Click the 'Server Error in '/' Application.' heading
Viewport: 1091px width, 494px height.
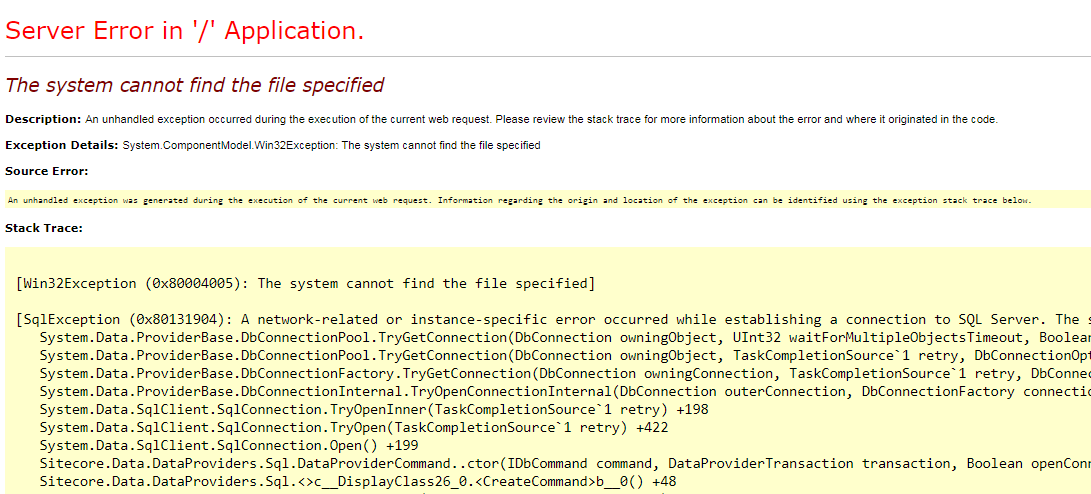click(x=184, y=31)
